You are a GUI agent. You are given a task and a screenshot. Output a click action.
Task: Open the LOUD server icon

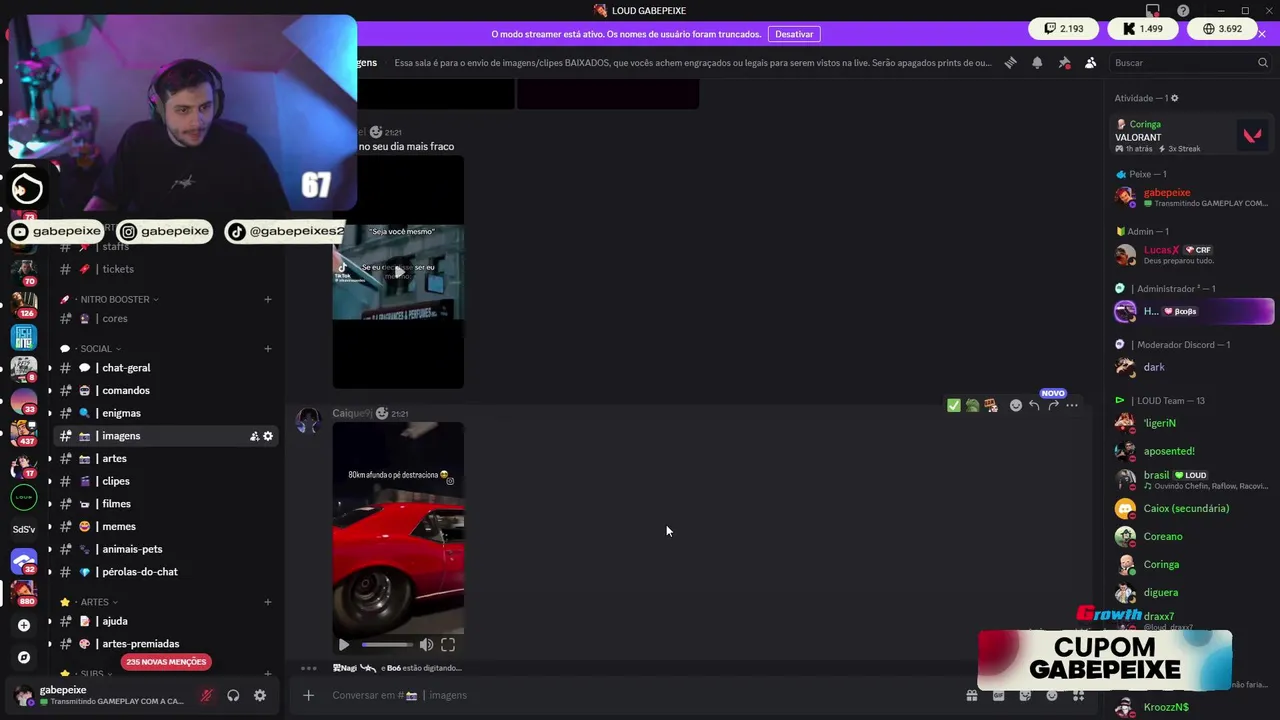click(x=24, y=497)
